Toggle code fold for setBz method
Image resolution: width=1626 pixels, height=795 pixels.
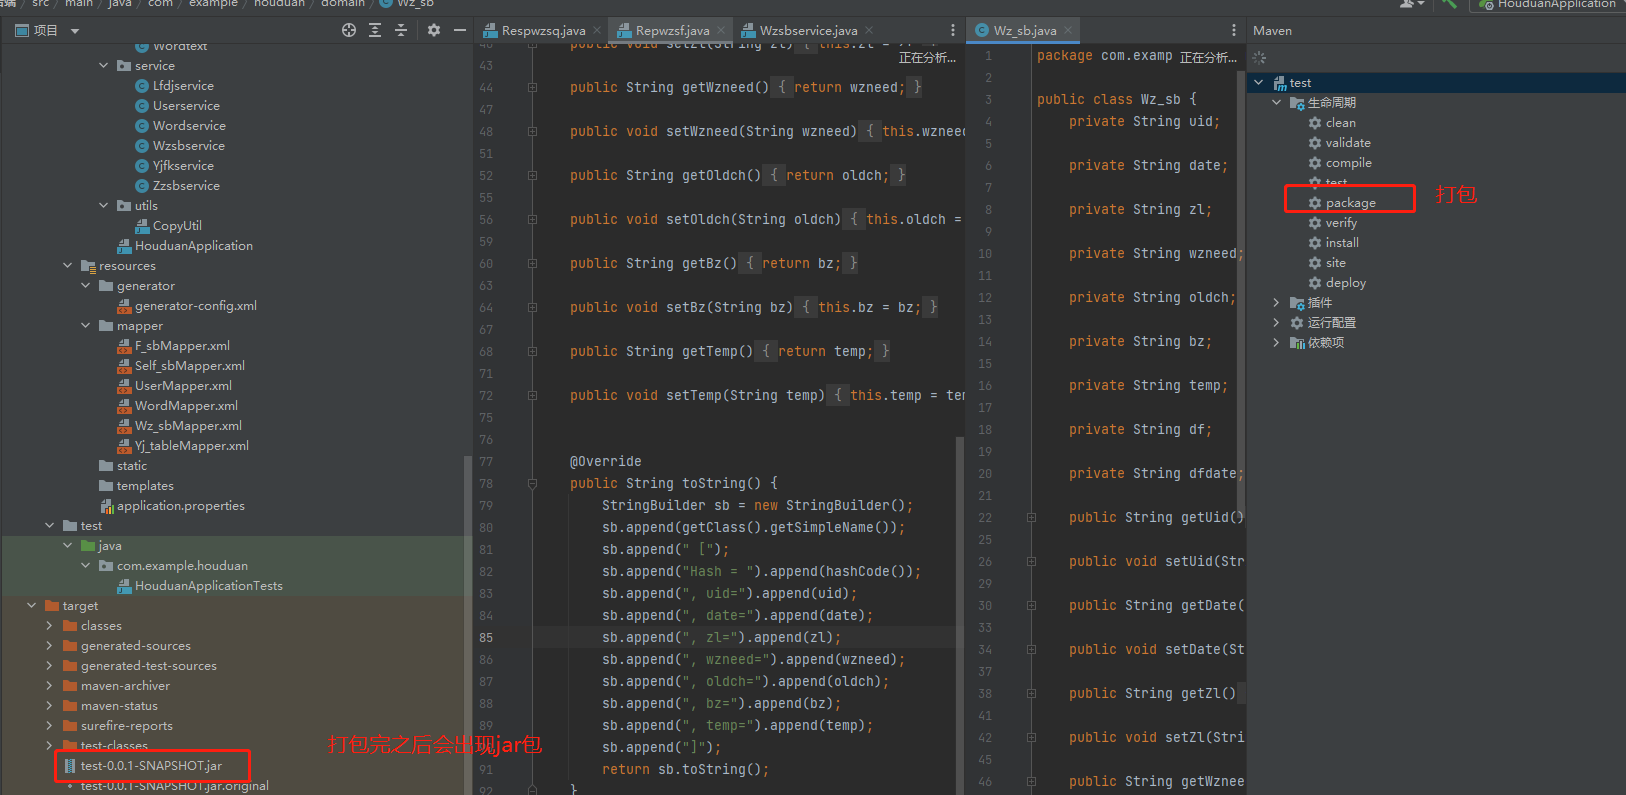pos(532,308)
